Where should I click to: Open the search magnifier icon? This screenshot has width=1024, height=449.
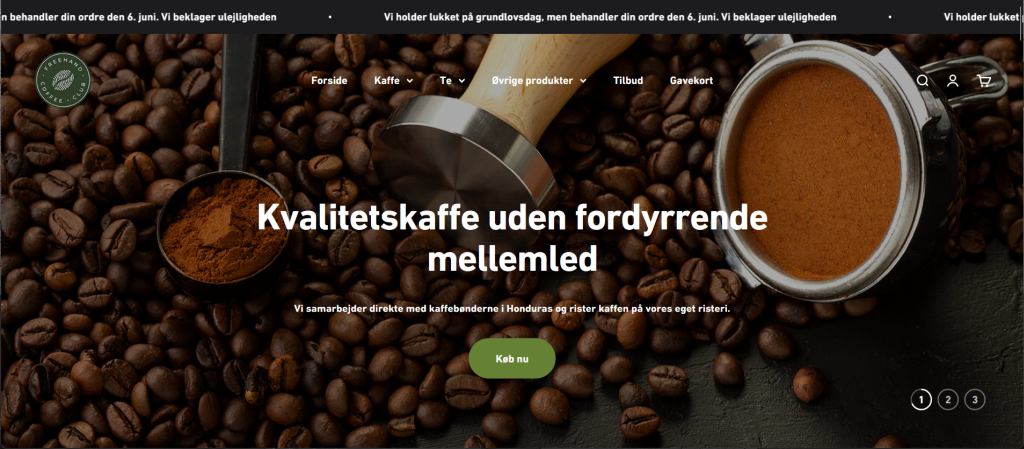click(x=922, y=81)
